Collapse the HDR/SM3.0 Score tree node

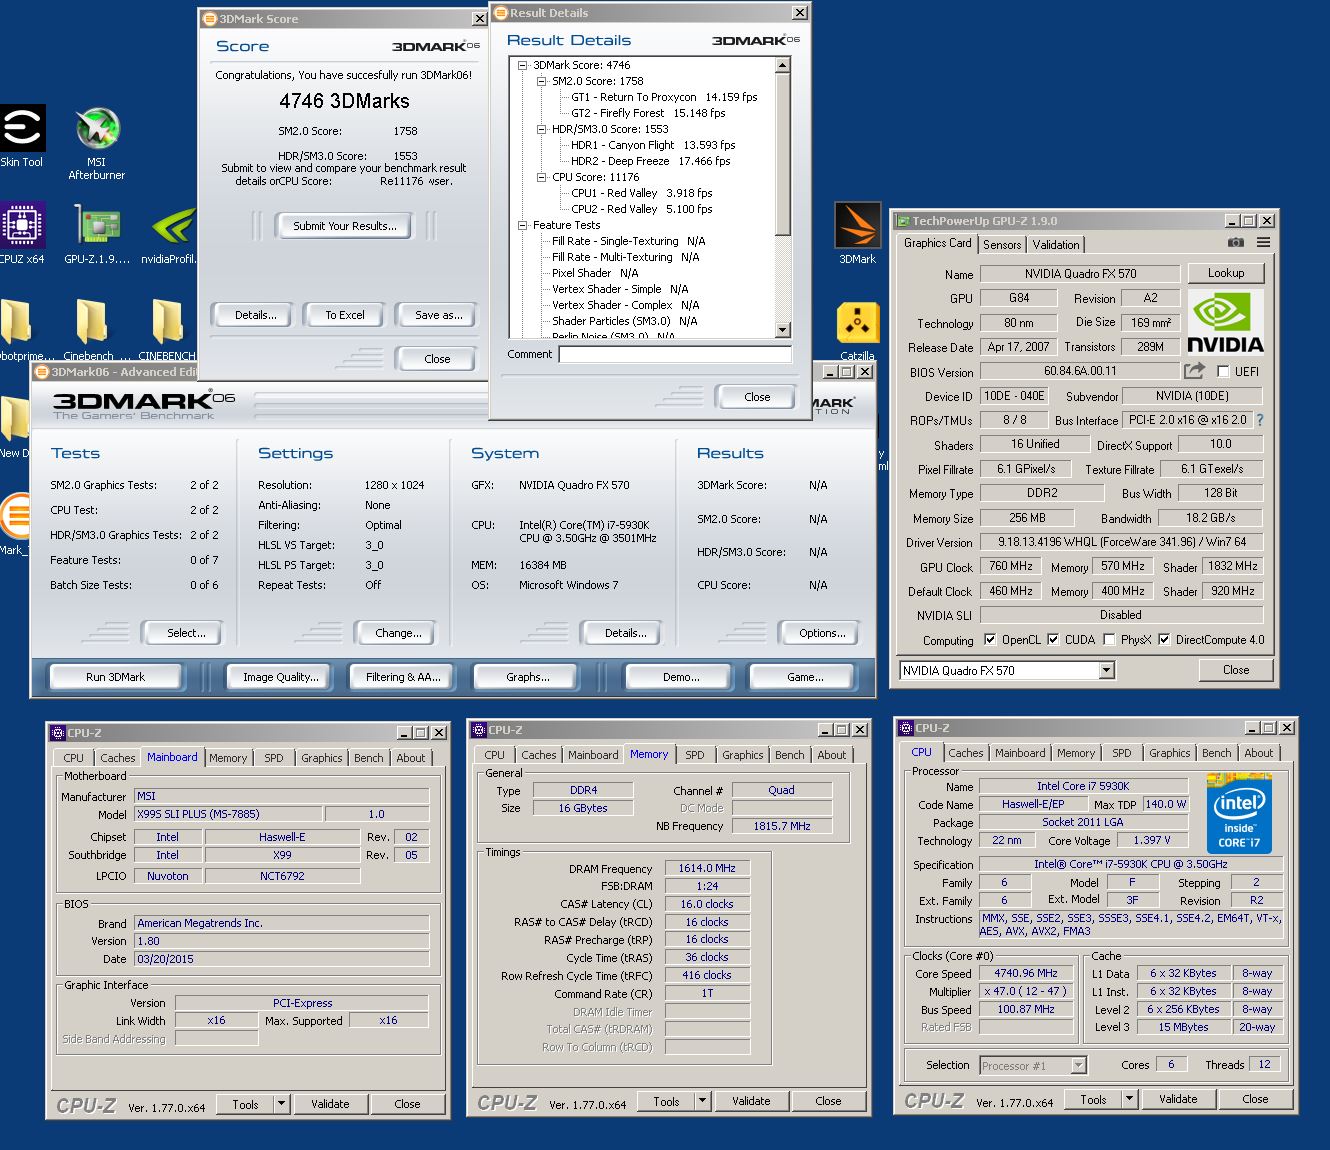click(541, 129)
